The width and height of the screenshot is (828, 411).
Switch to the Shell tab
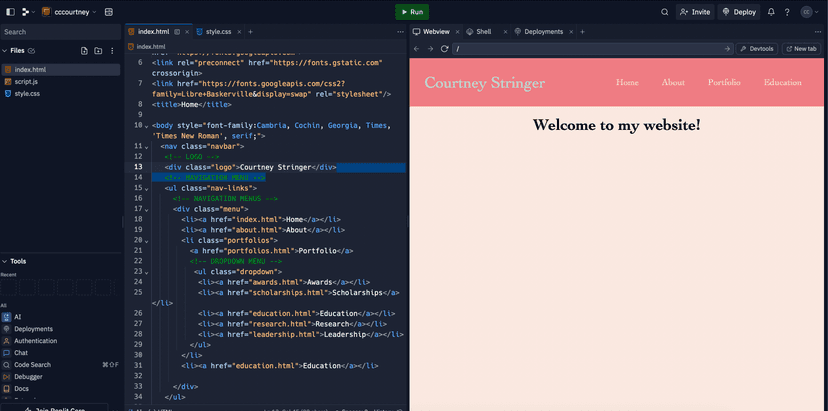[x=483, y=32]
